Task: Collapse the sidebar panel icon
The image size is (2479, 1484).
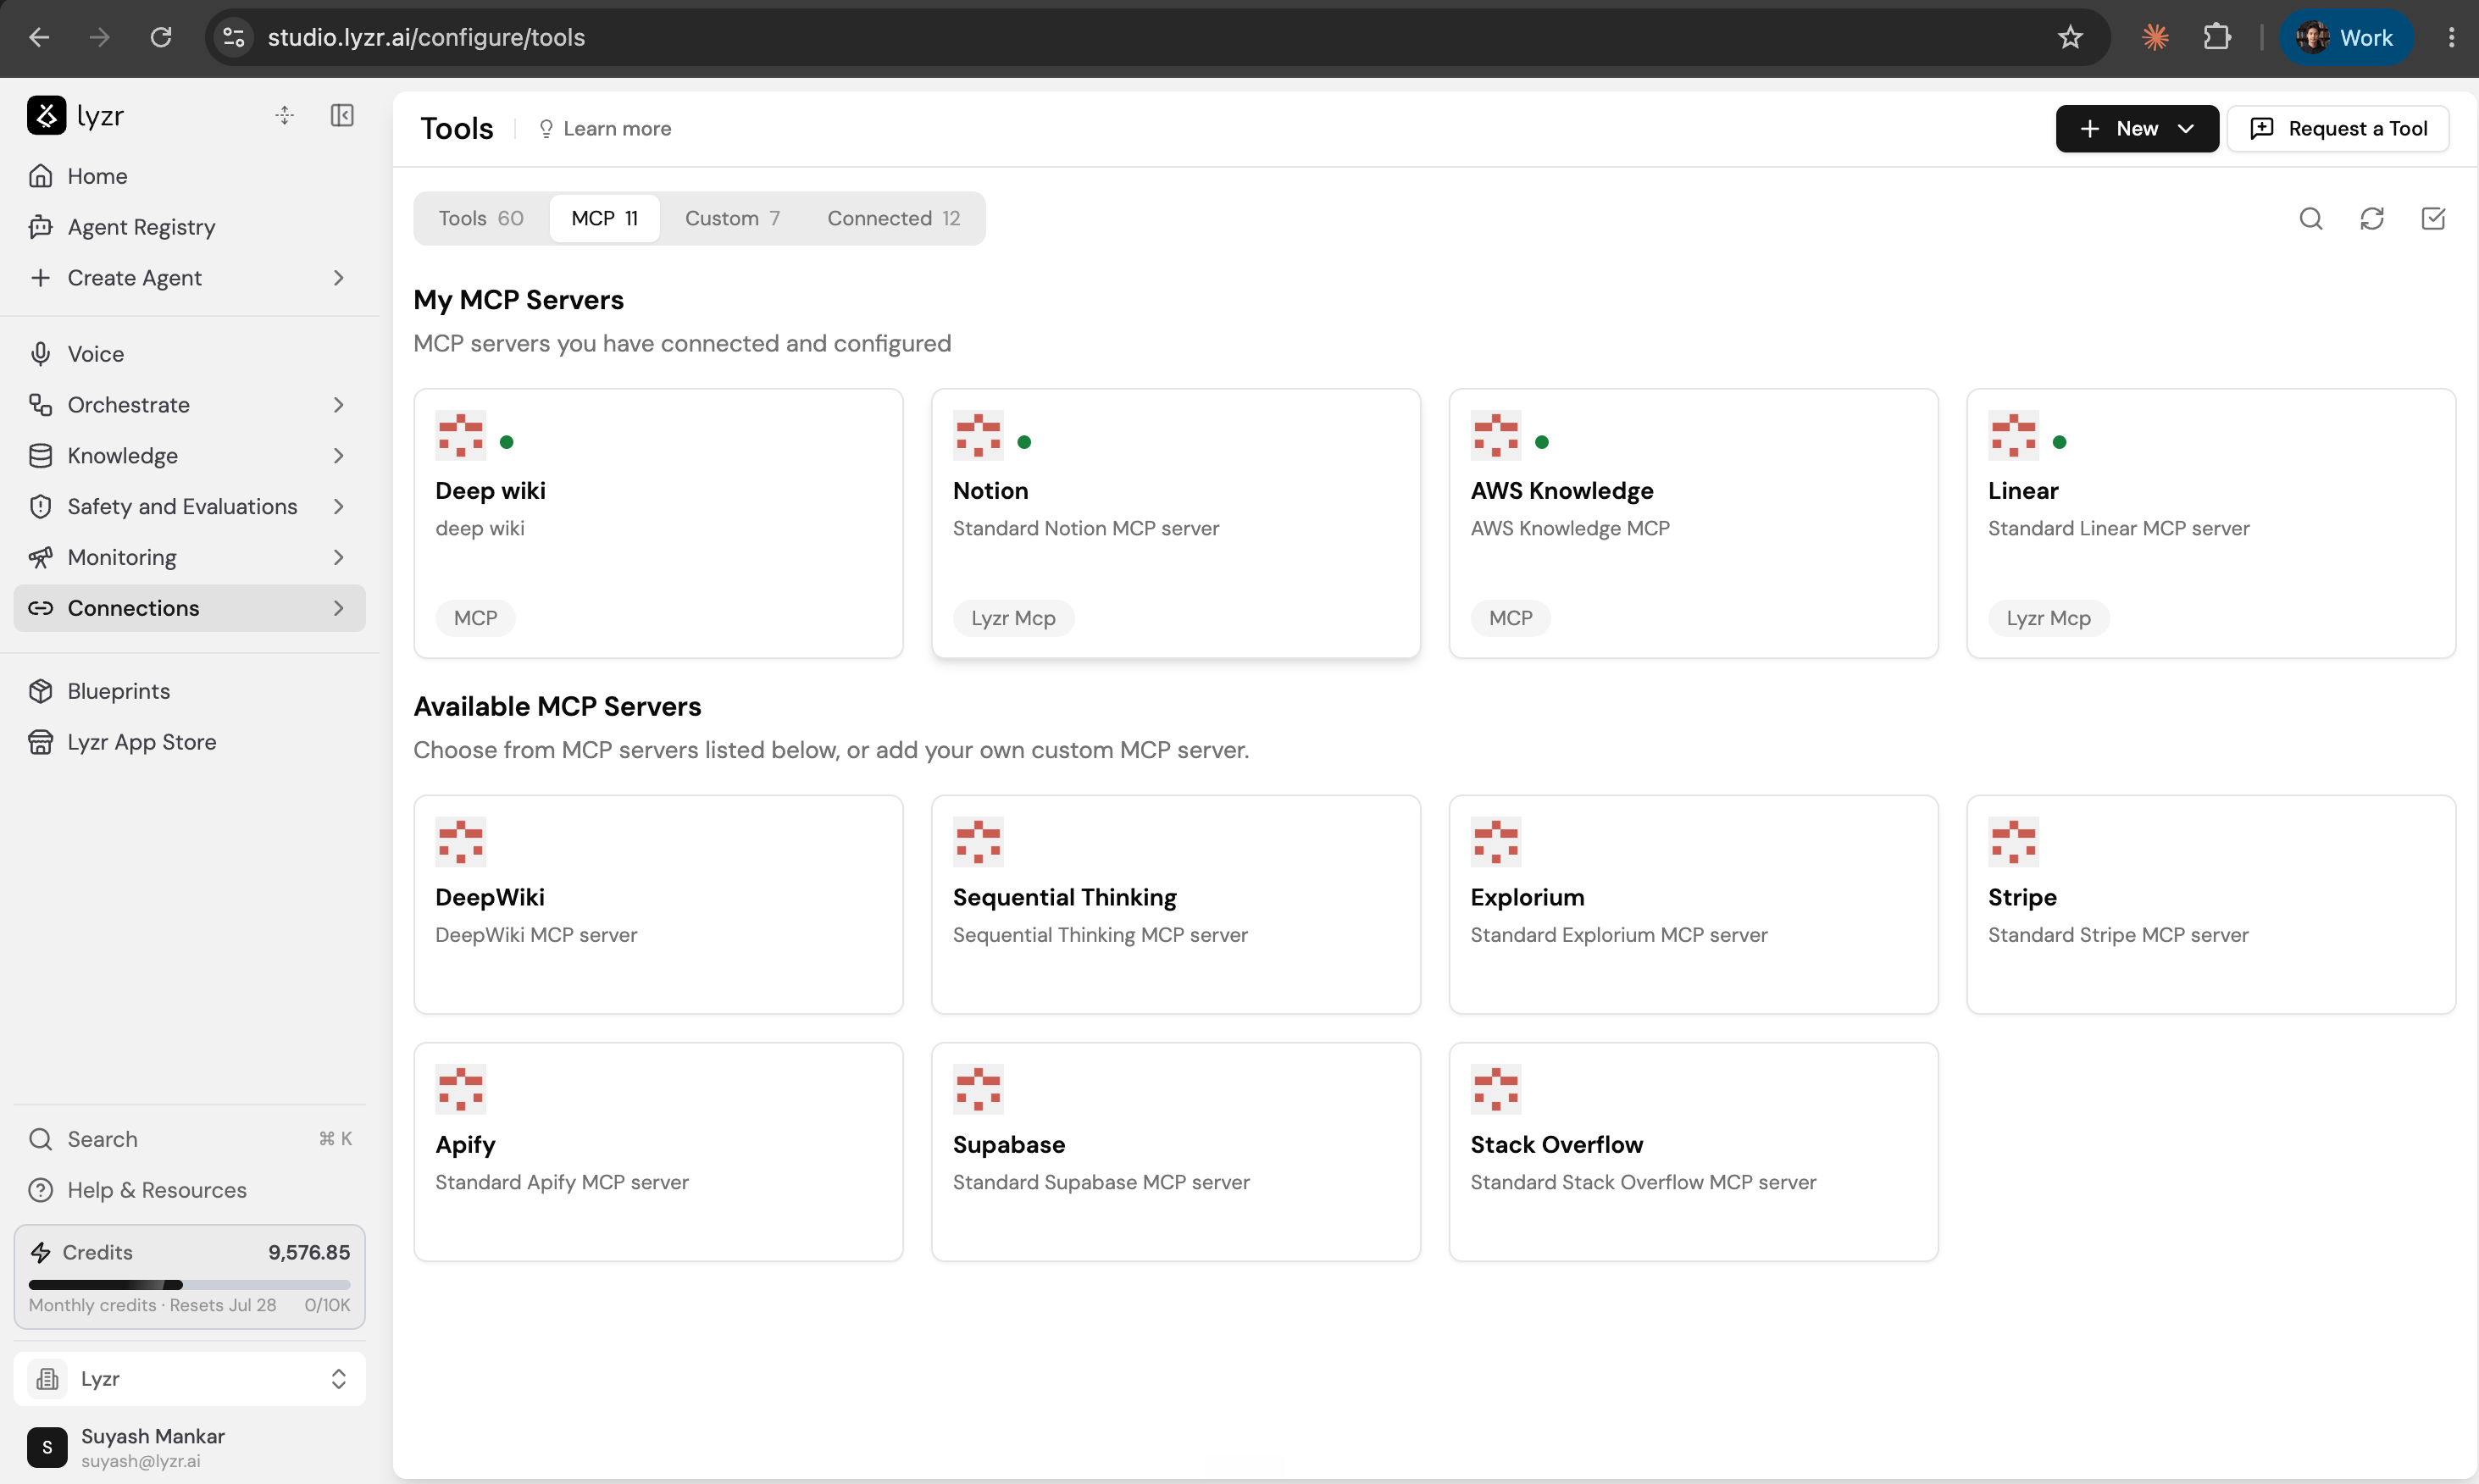Action: point(342,115)
